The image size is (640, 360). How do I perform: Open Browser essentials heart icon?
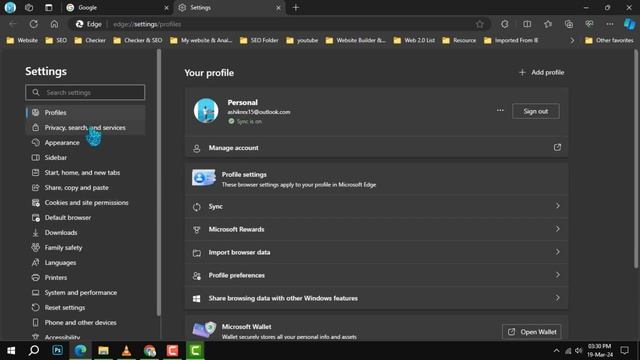(589, 24)
